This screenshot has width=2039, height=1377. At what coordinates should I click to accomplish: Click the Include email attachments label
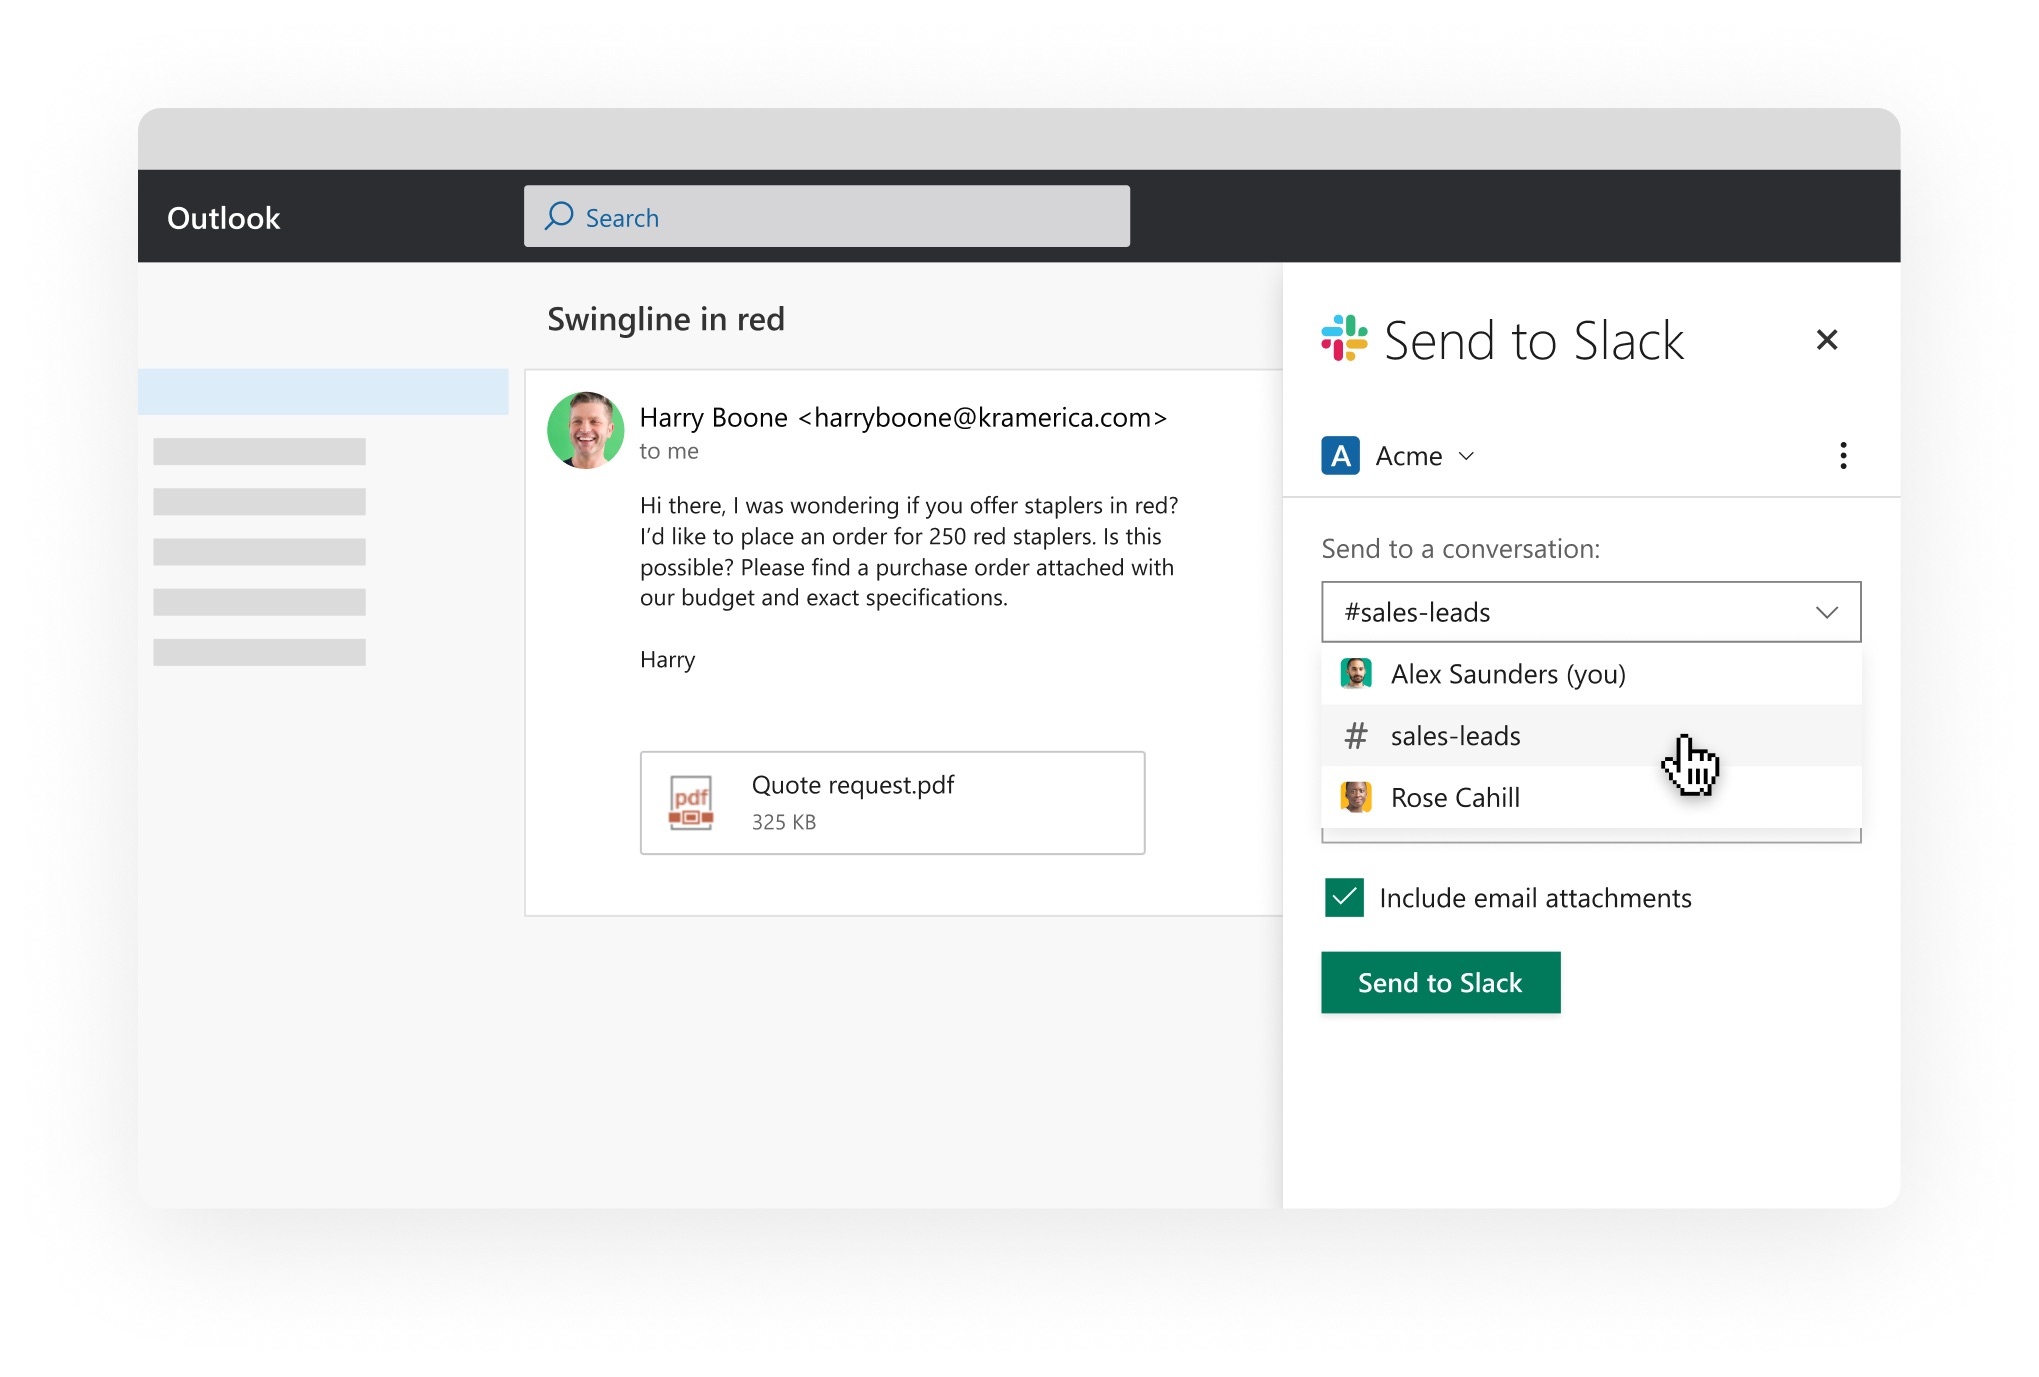point(1535,898)
